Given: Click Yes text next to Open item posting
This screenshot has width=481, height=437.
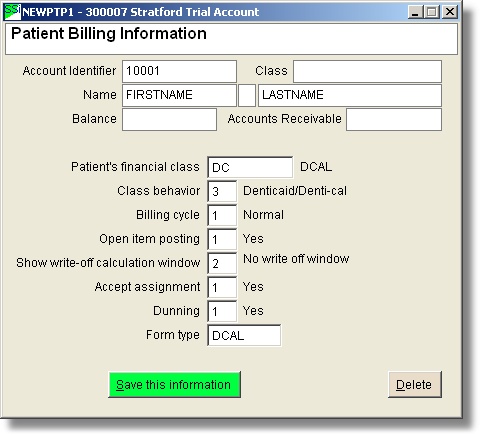Looking at the screenshot, I should pos(253,239).
